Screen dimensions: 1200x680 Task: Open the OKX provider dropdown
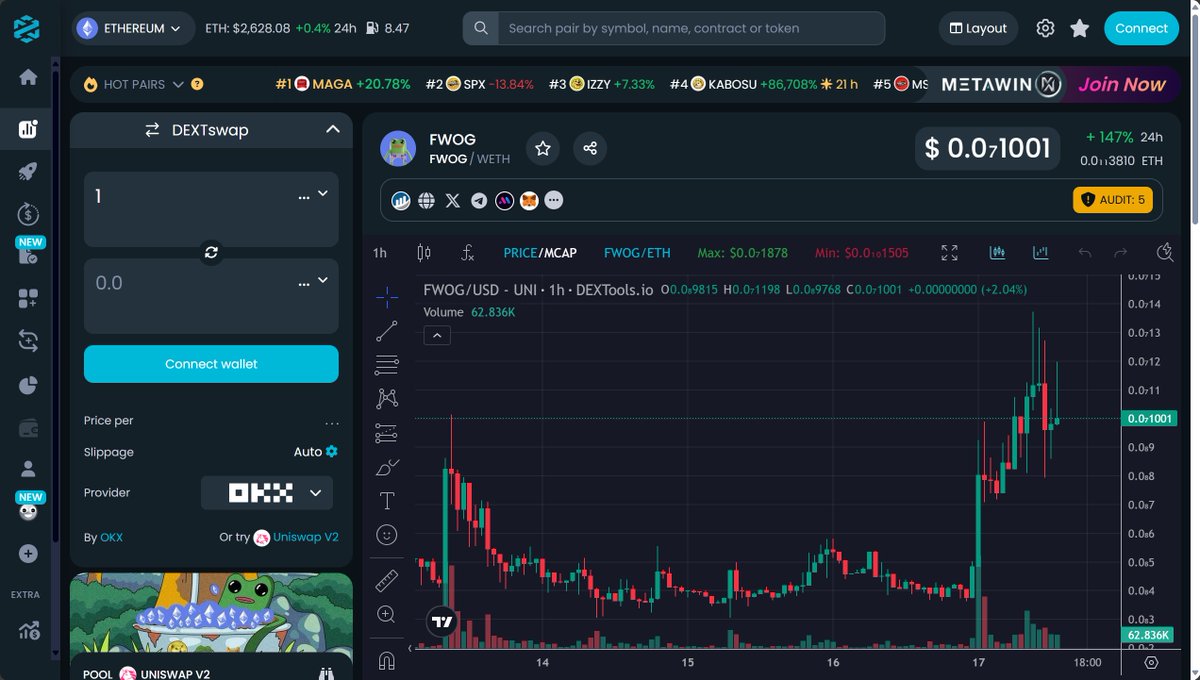[267, 493]
